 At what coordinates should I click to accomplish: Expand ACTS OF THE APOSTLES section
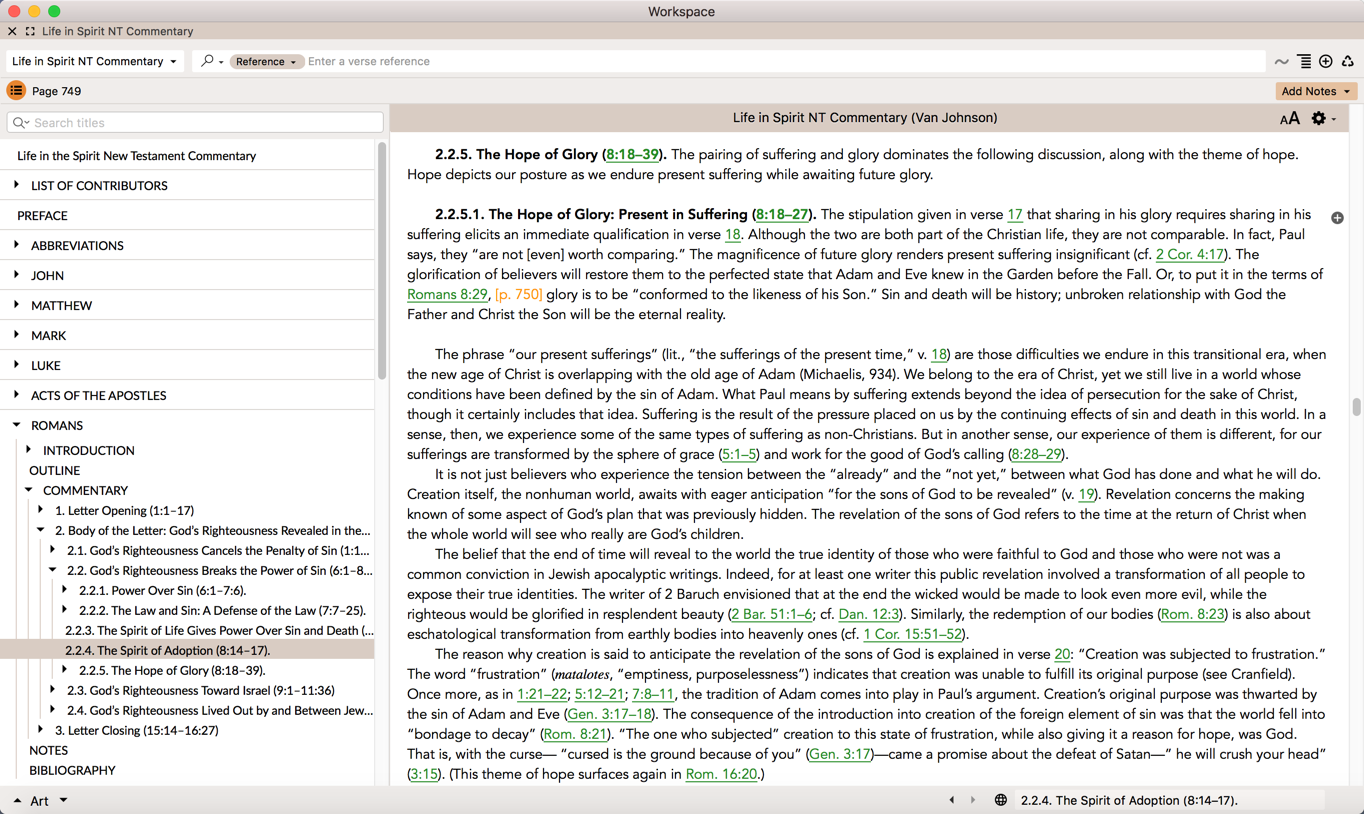point(16,395)
